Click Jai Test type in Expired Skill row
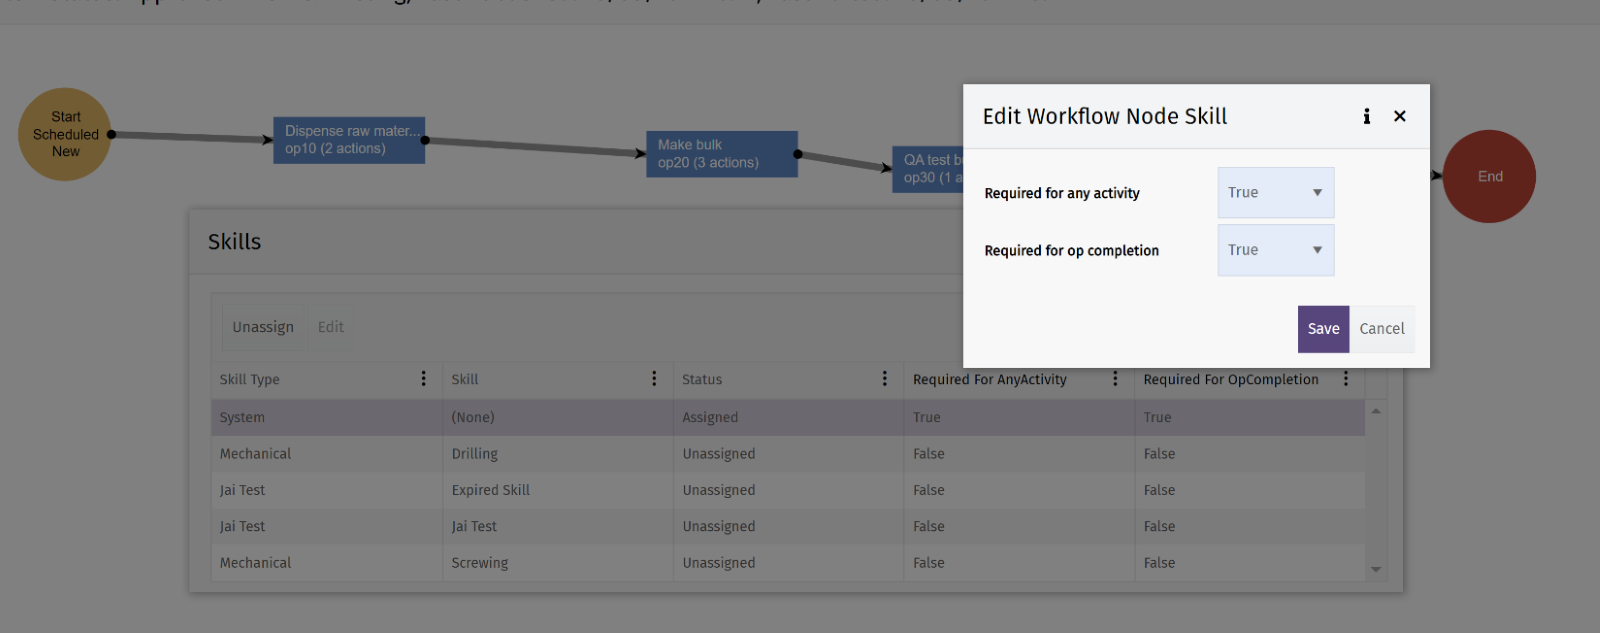Viewport: 1600px width, 633px height. pos(326,490)
